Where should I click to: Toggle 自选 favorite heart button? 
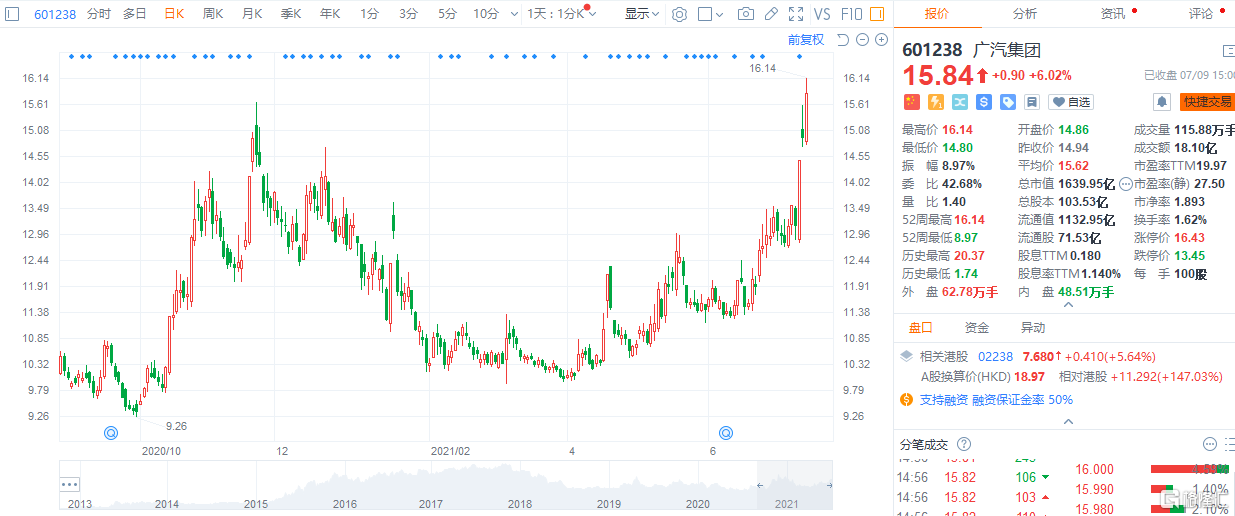[1071, 102]
